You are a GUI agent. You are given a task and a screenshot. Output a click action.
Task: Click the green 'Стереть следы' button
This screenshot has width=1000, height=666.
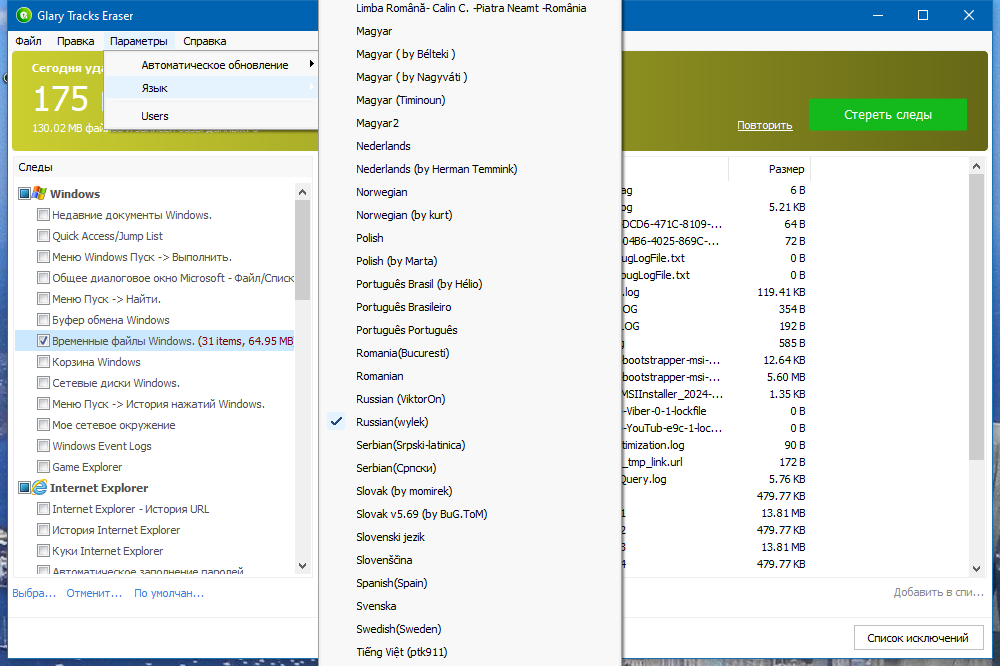(888, 115)
